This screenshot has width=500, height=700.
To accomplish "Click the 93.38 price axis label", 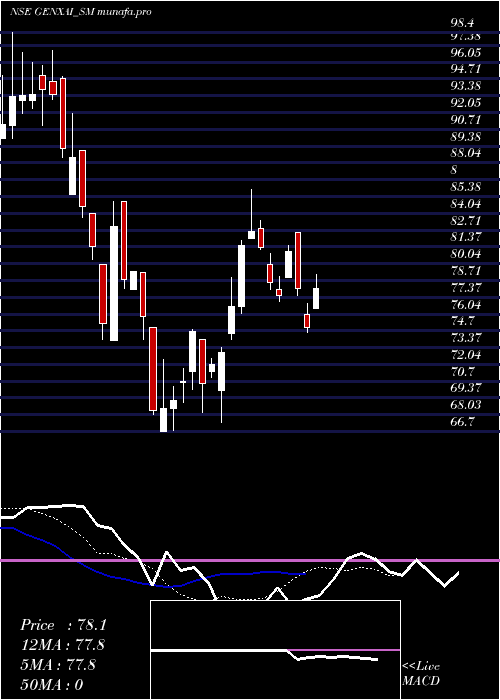I will pos(466,86).
